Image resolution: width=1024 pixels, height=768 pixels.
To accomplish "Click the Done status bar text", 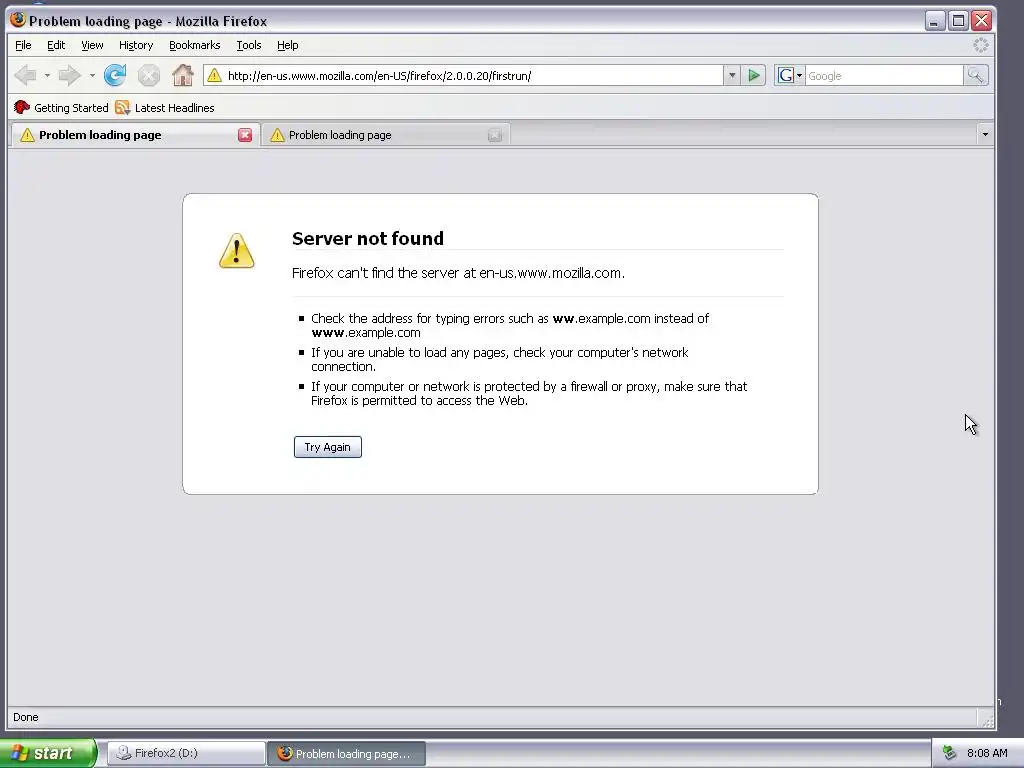I will [x=25, y=717].
